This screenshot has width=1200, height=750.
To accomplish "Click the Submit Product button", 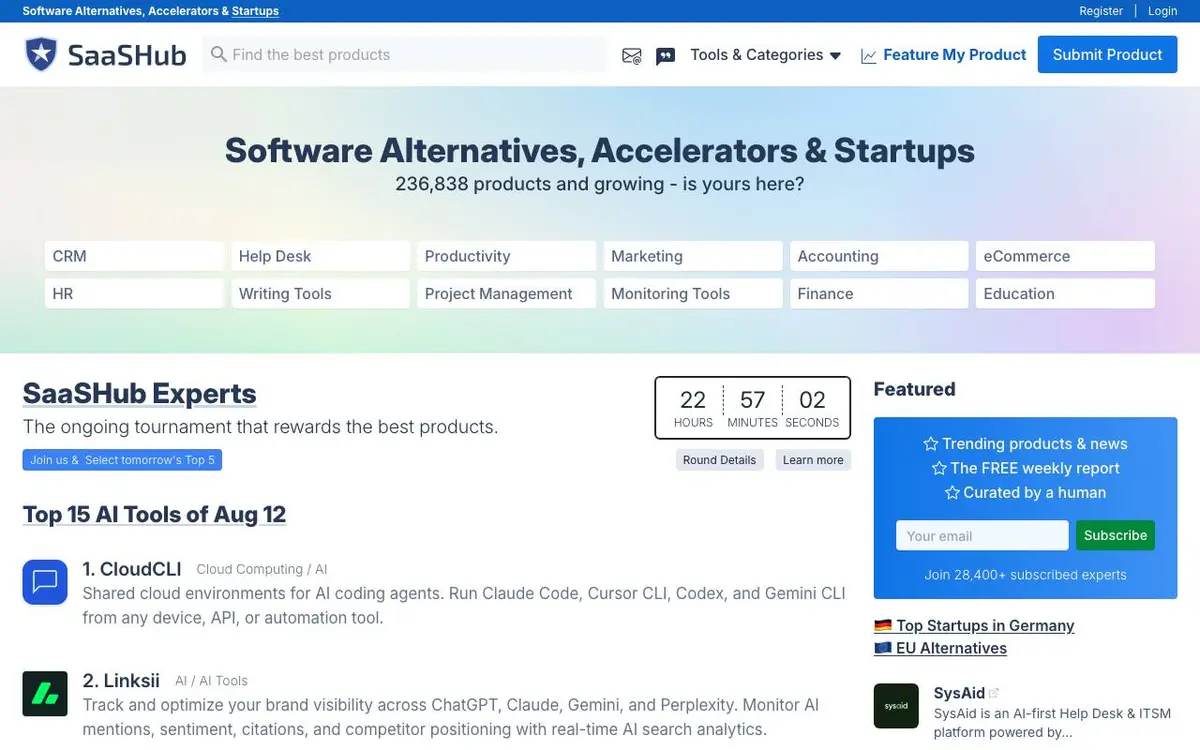I will [x=1107, y=54].
